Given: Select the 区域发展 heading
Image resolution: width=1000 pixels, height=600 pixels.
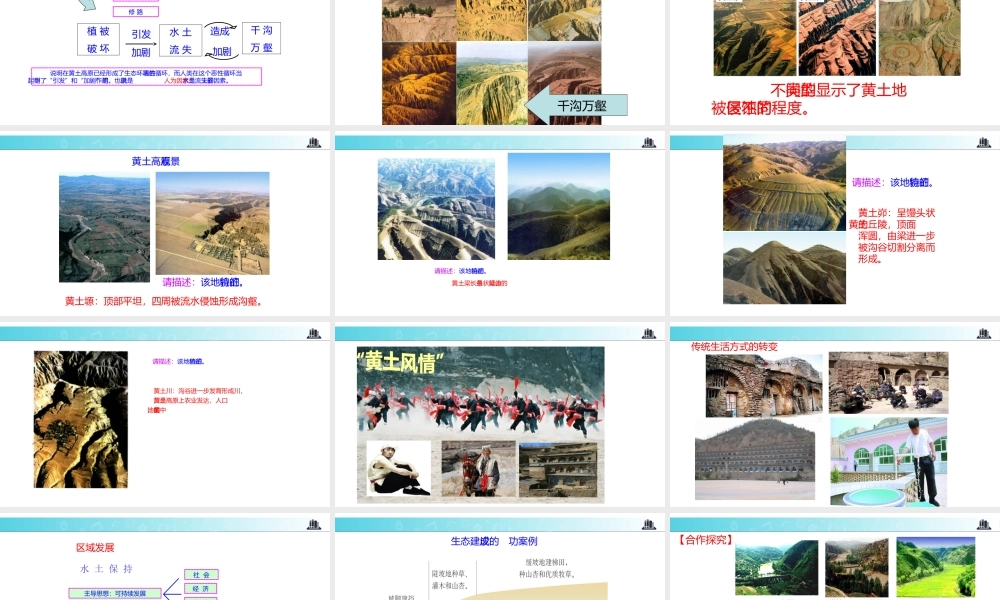Looking at the screenshot, I should click(95, 548).
